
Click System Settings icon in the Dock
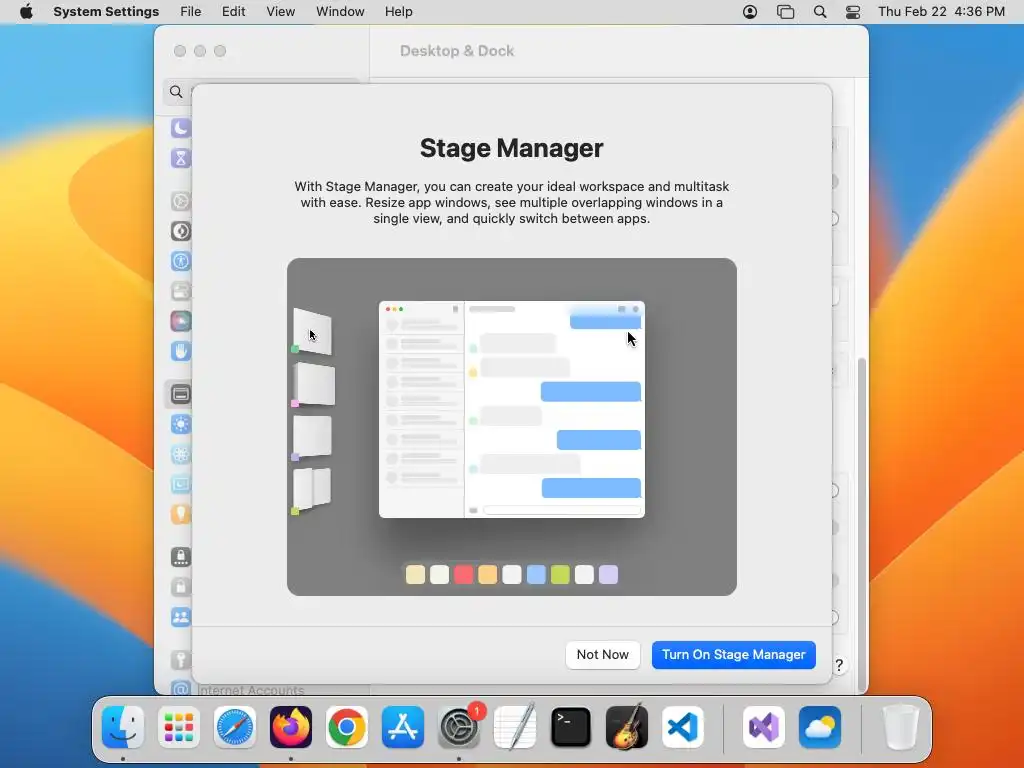pyautogui.click(x=458, y=727)
